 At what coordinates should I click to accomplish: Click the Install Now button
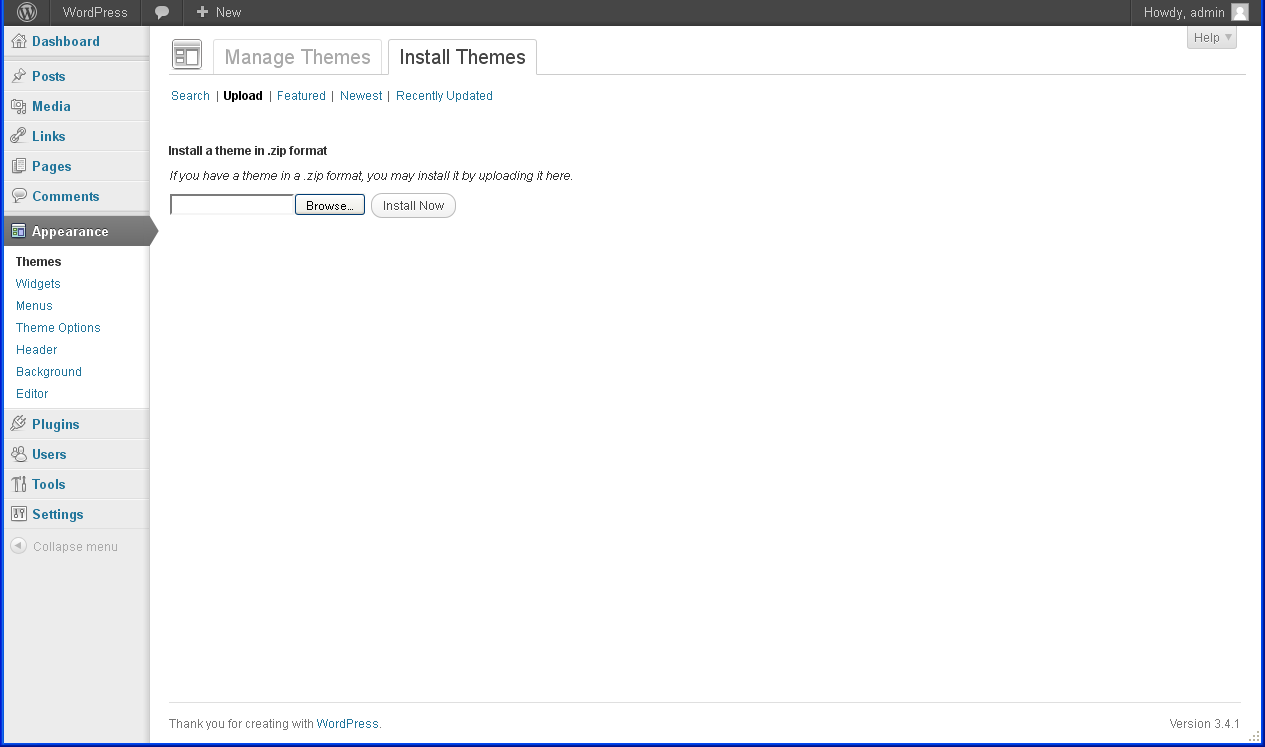pos(413,205)
